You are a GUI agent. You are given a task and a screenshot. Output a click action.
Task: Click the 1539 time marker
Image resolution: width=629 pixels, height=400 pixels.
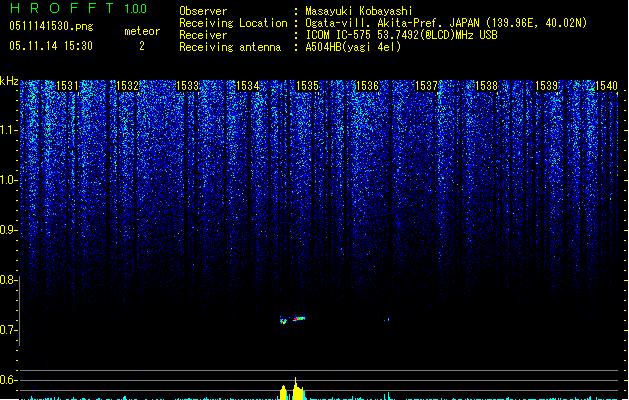[546, 86]
